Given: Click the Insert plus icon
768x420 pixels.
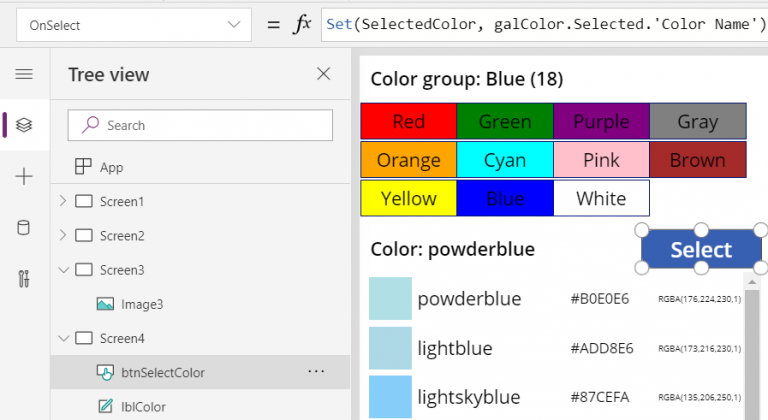Looking at the screenshot, I should click(24, 176).
